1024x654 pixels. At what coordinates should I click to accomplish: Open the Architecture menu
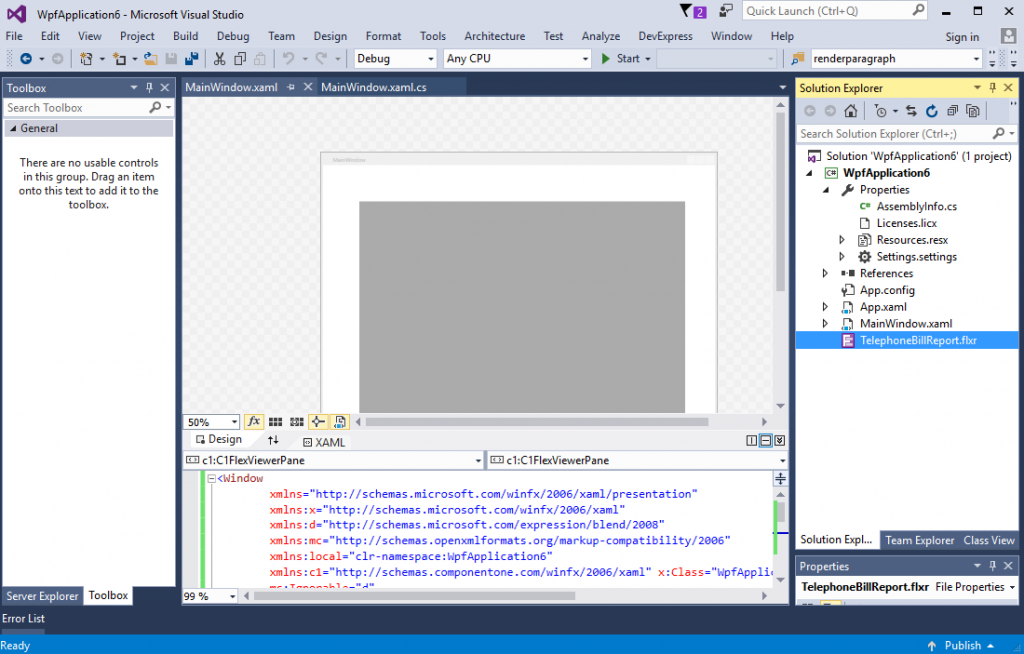(x=494, y=37)
